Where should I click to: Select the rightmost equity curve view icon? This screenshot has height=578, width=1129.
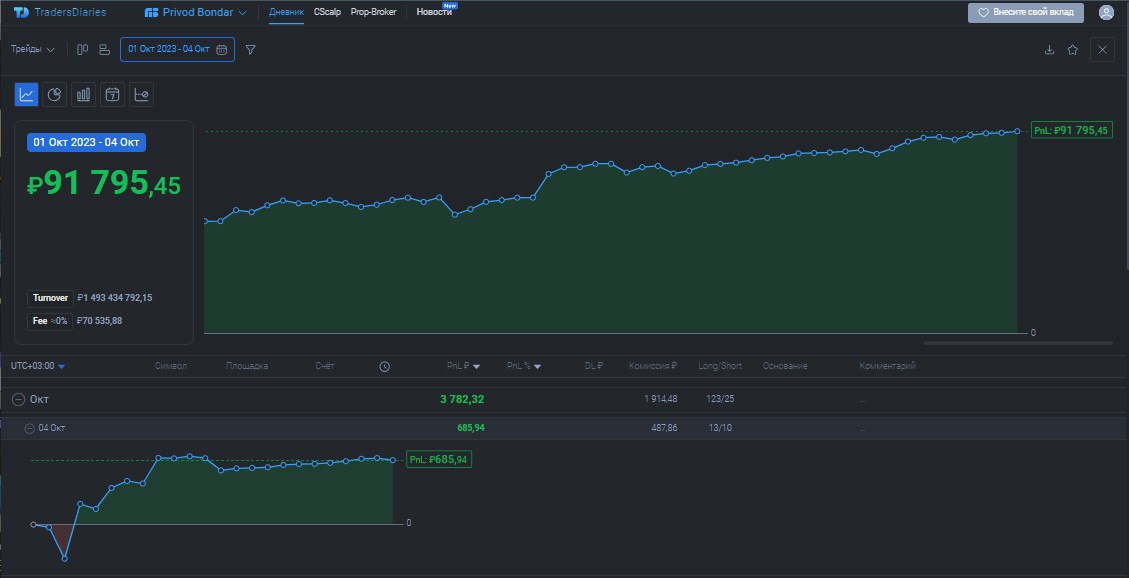141,93
